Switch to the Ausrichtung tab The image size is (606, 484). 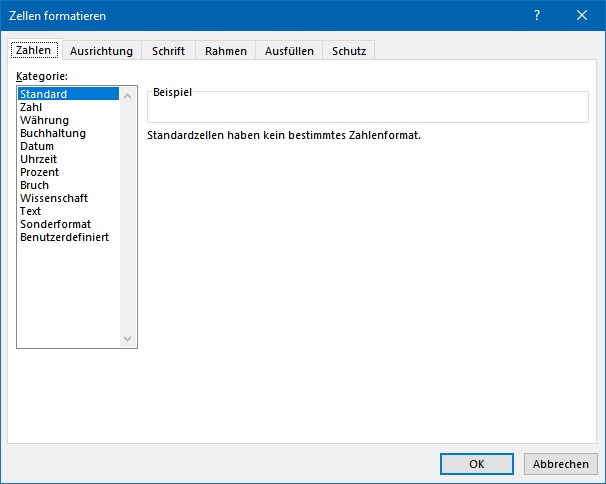102,51
